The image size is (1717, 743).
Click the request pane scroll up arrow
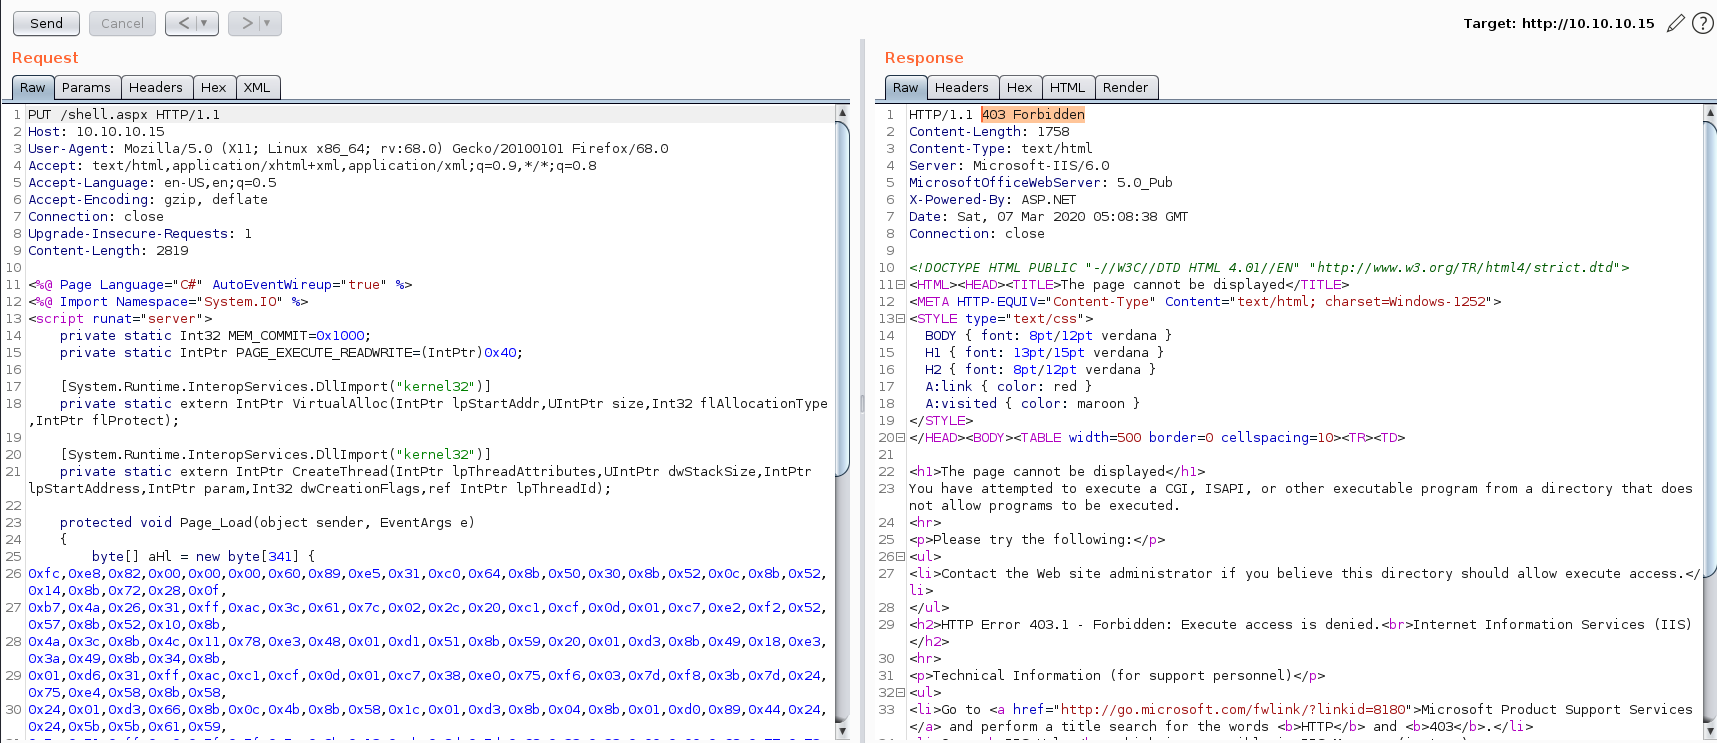[842, 113]
